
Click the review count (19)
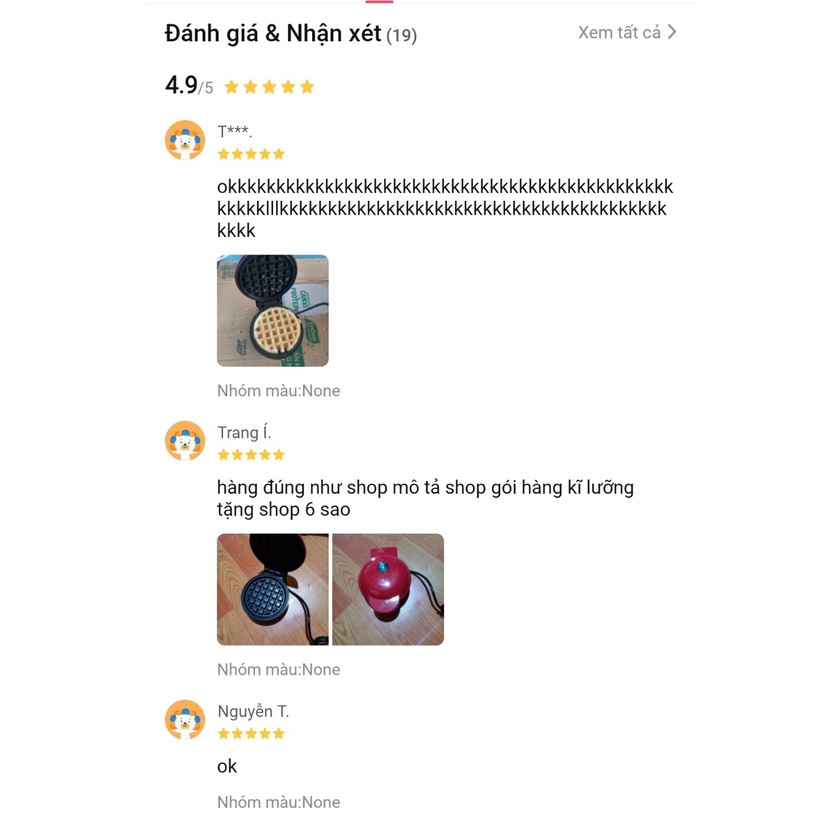401,35
